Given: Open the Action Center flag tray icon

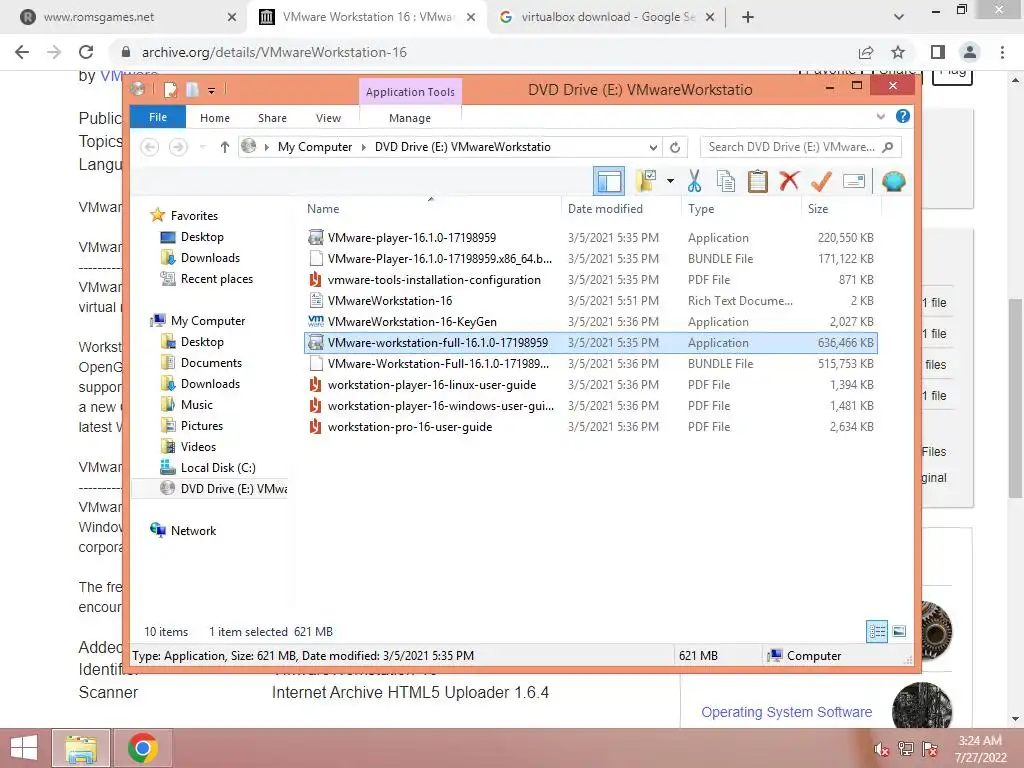Looking at the screenshot, I should [x=931, y=749].
